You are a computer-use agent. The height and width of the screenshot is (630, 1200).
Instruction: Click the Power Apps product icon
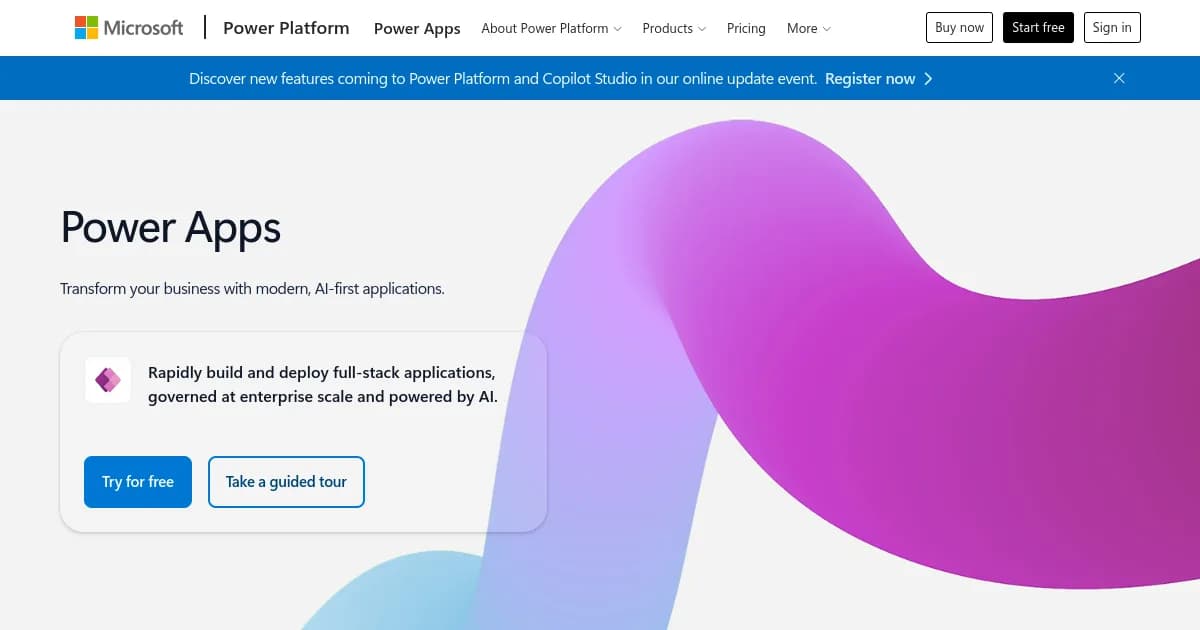(108, 380)
